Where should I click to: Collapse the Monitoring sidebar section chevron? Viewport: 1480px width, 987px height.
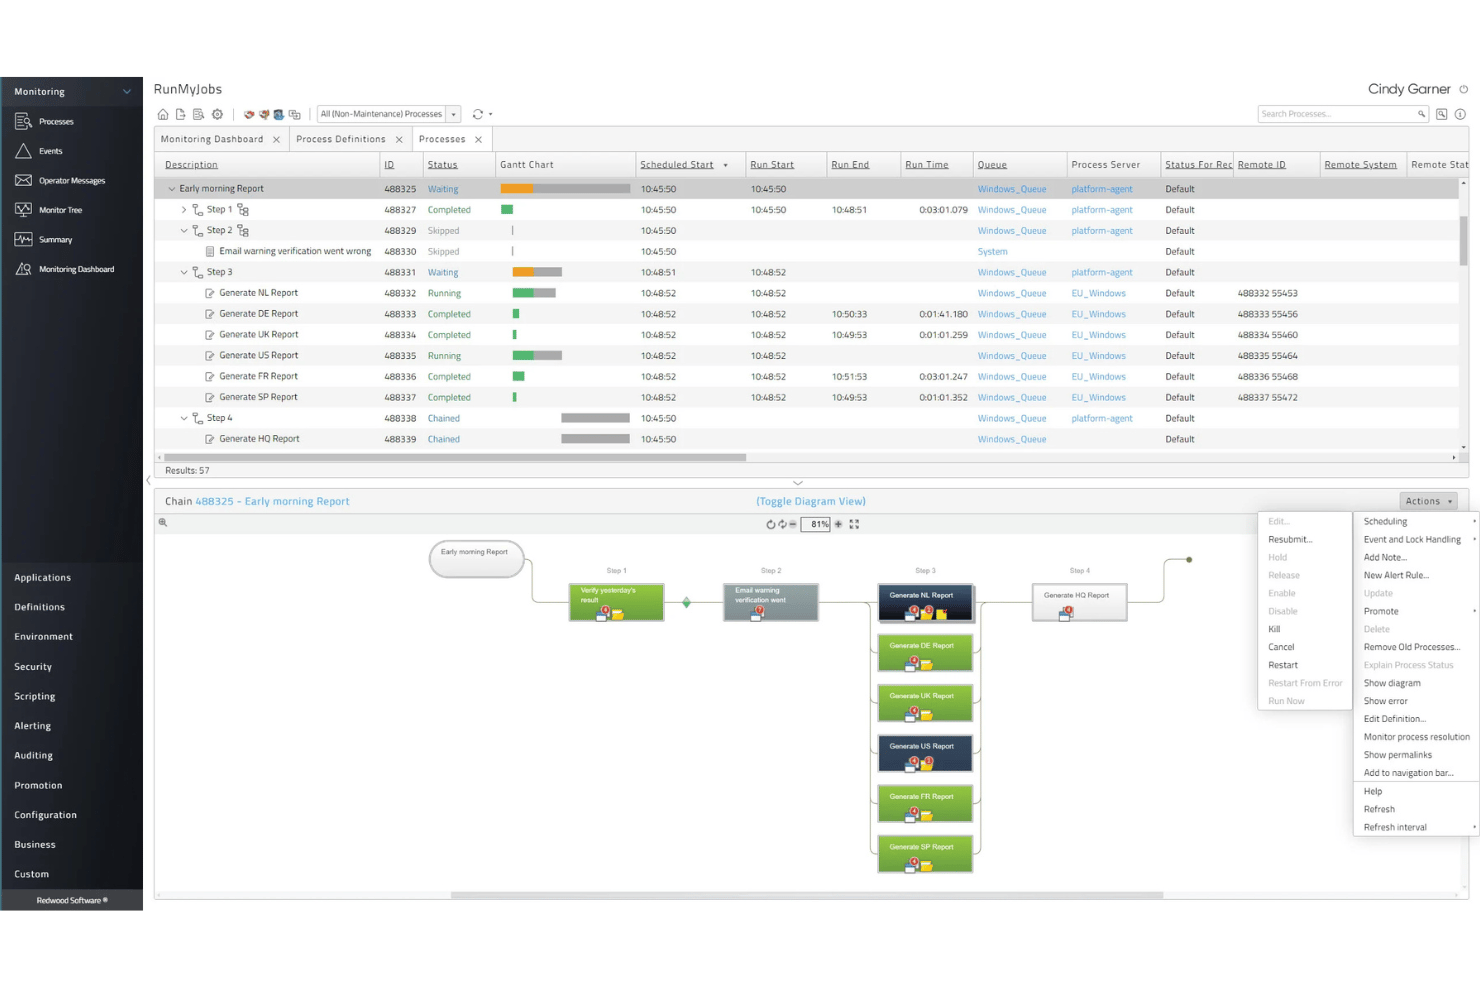[127, 92]
